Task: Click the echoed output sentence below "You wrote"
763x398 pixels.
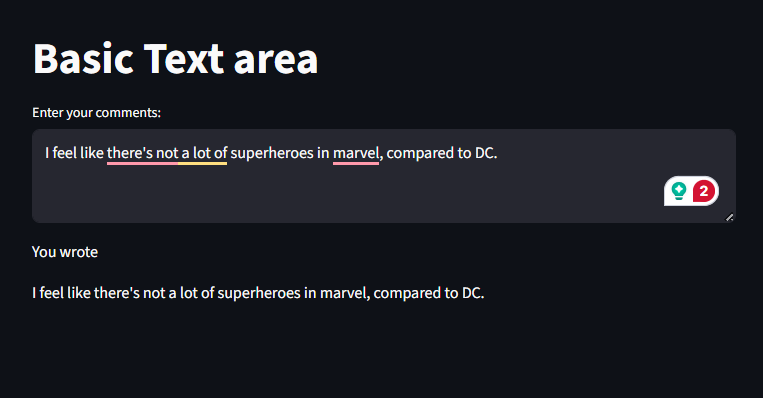Action: tap(258, 293)
